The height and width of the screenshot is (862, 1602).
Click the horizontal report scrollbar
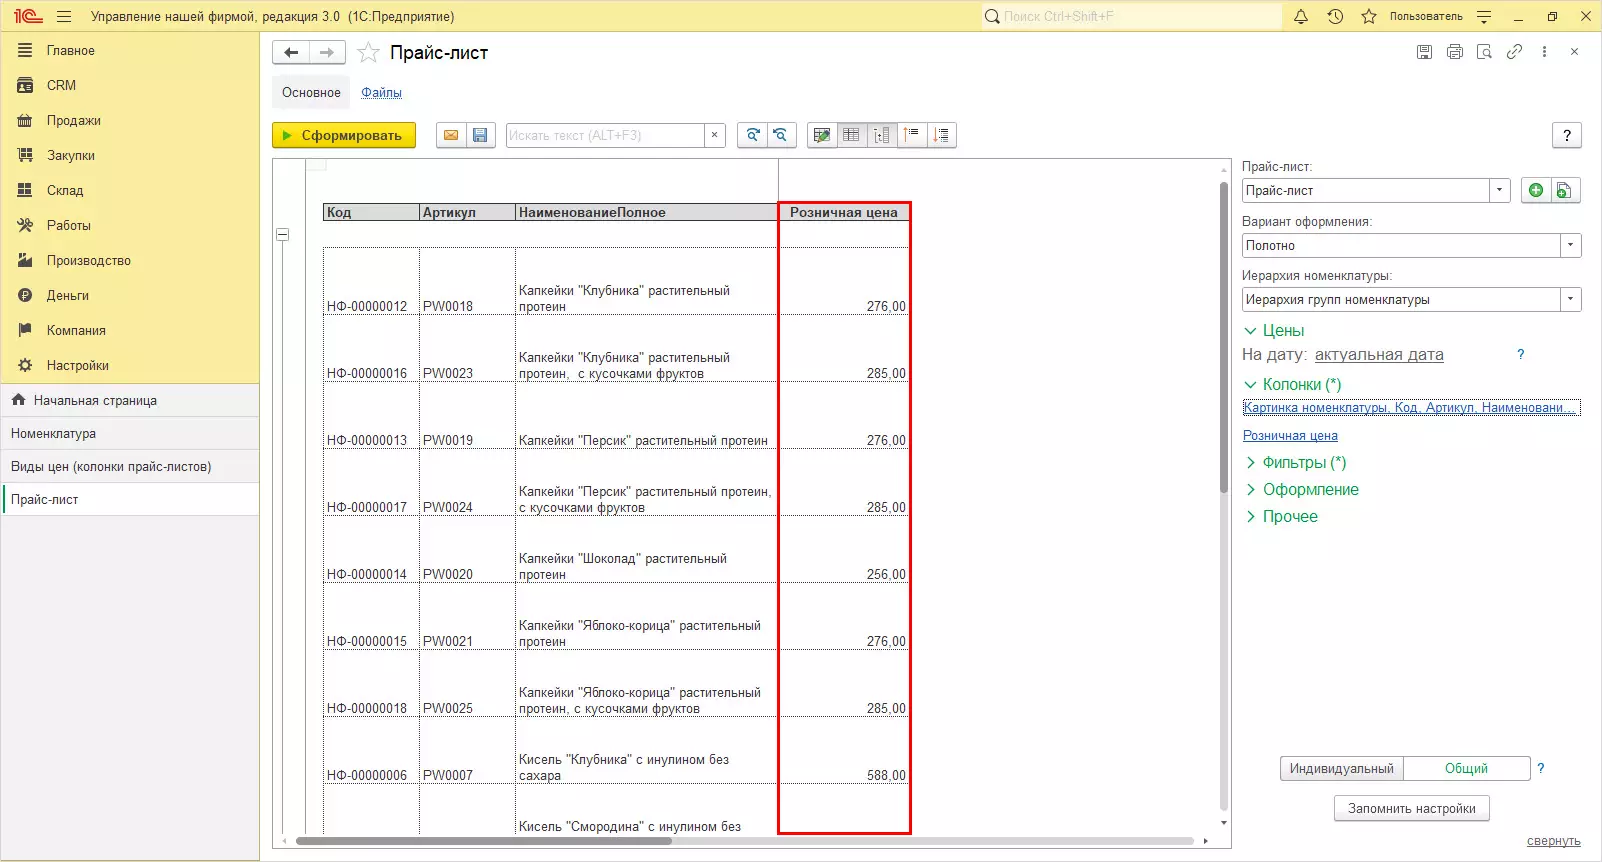(x=484, y=841)
